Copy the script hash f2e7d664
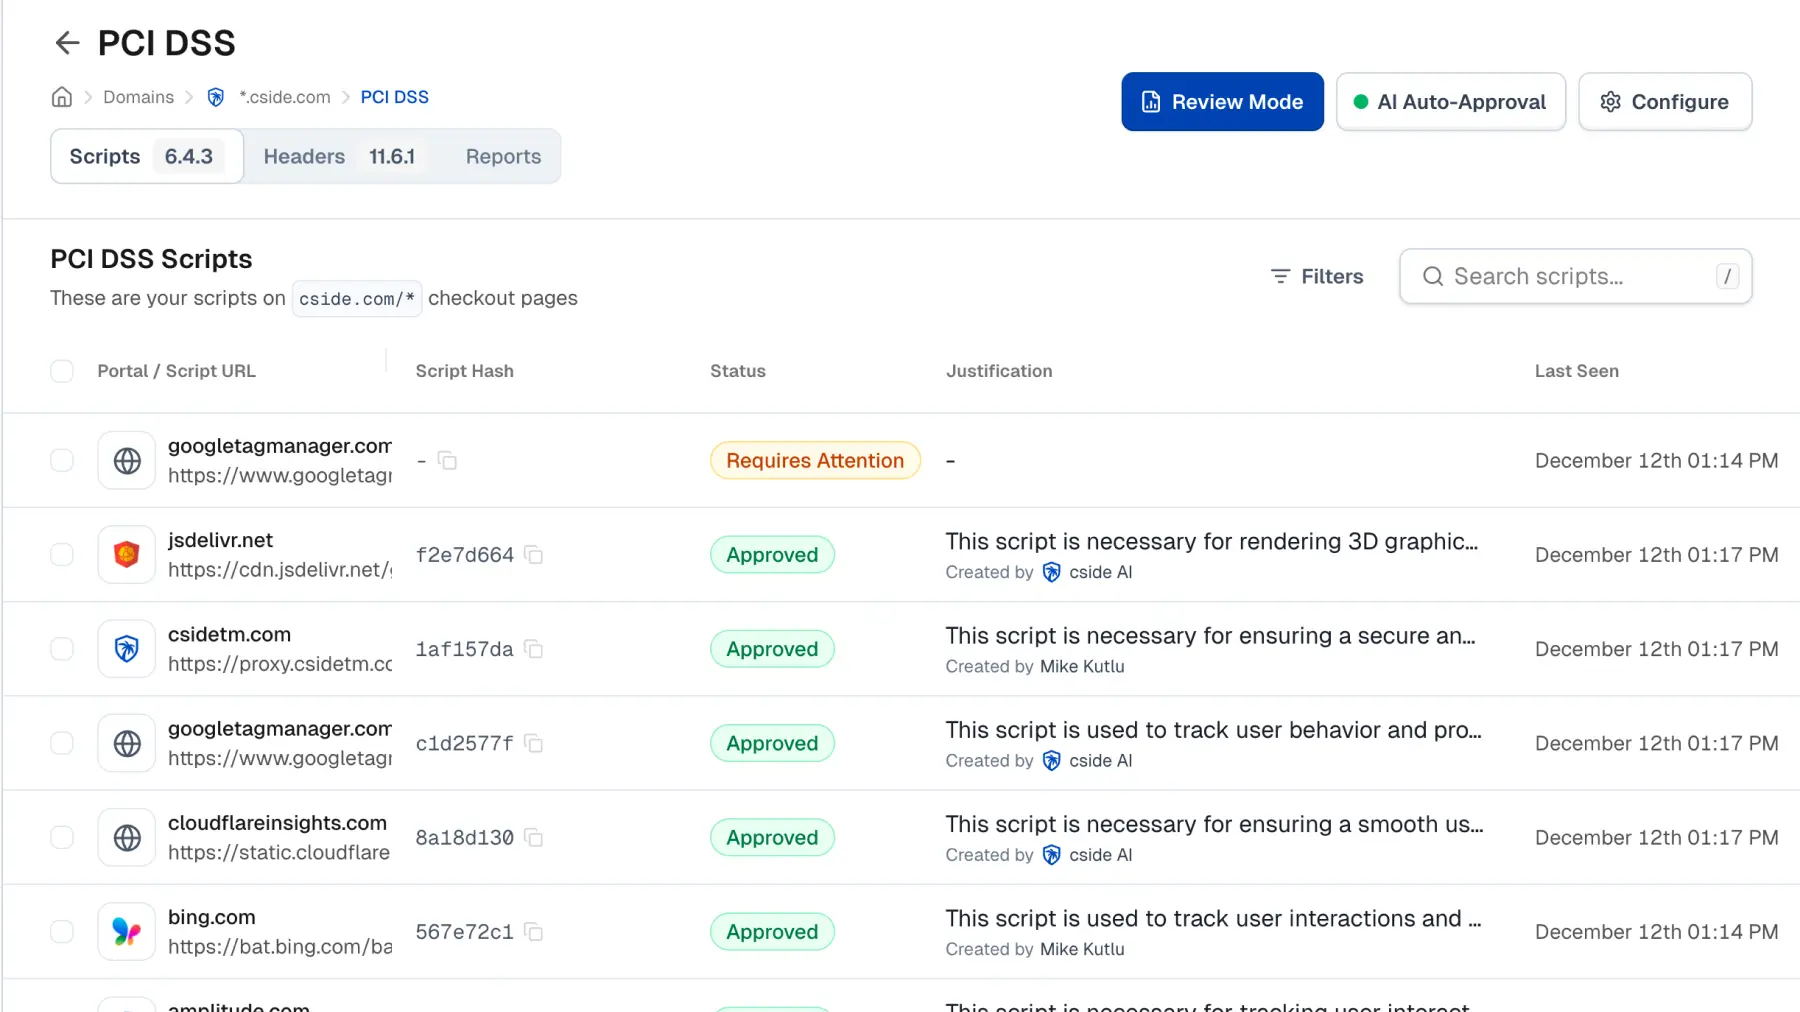This screenshot has height=1012, width=1800. 535,556
